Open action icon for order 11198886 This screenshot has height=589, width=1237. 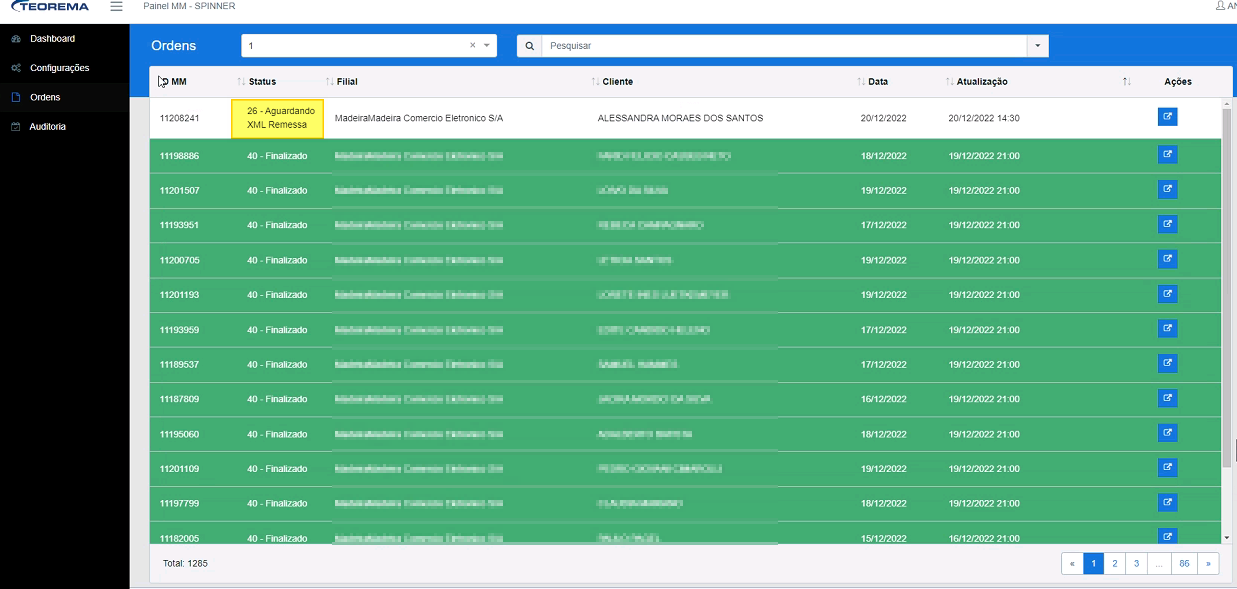click(x=1167, y=155)
